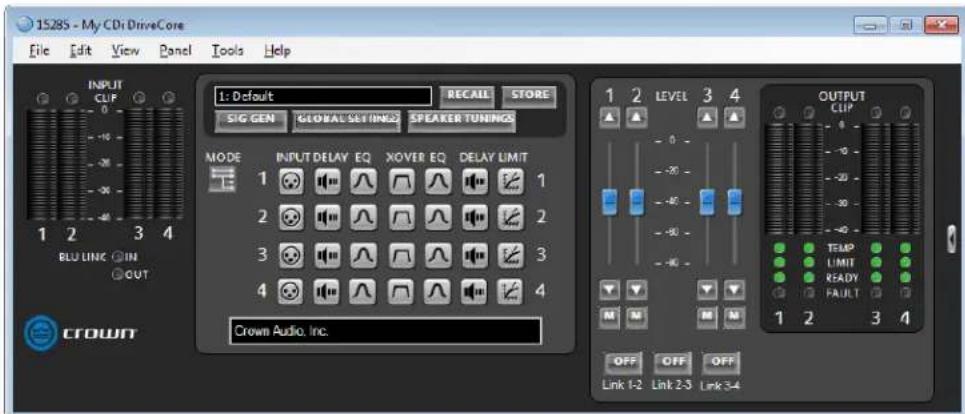Open the Help menu

click(x=276, y=51)
